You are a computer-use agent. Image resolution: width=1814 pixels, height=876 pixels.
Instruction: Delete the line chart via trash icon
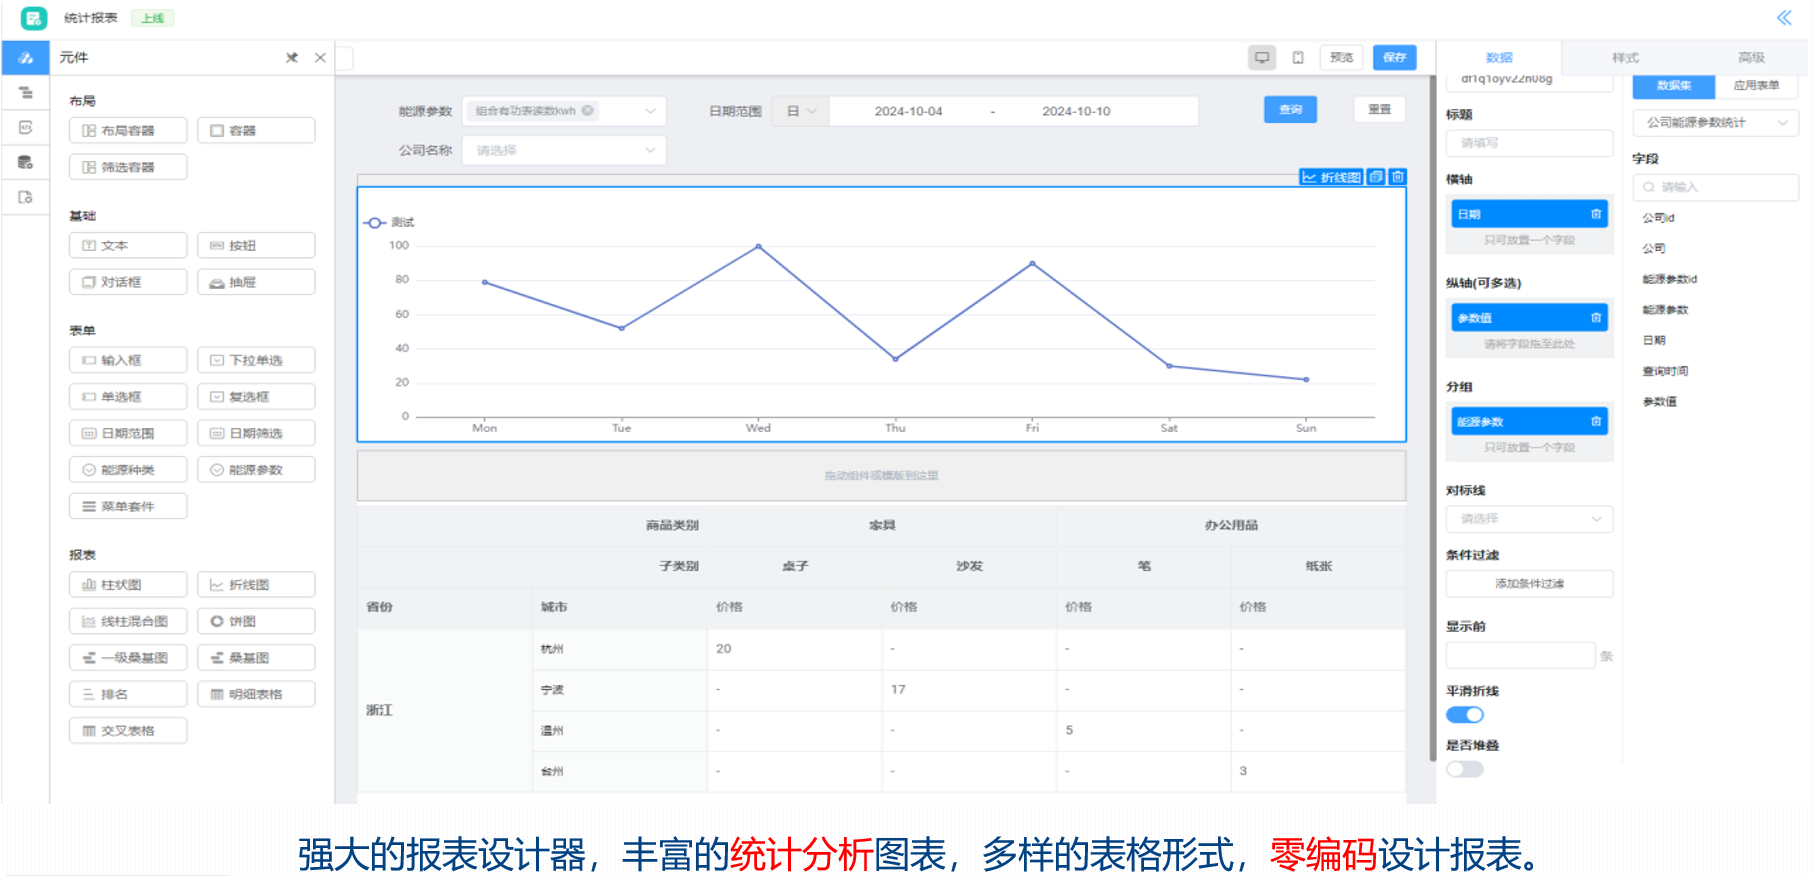pos(1398,177)
